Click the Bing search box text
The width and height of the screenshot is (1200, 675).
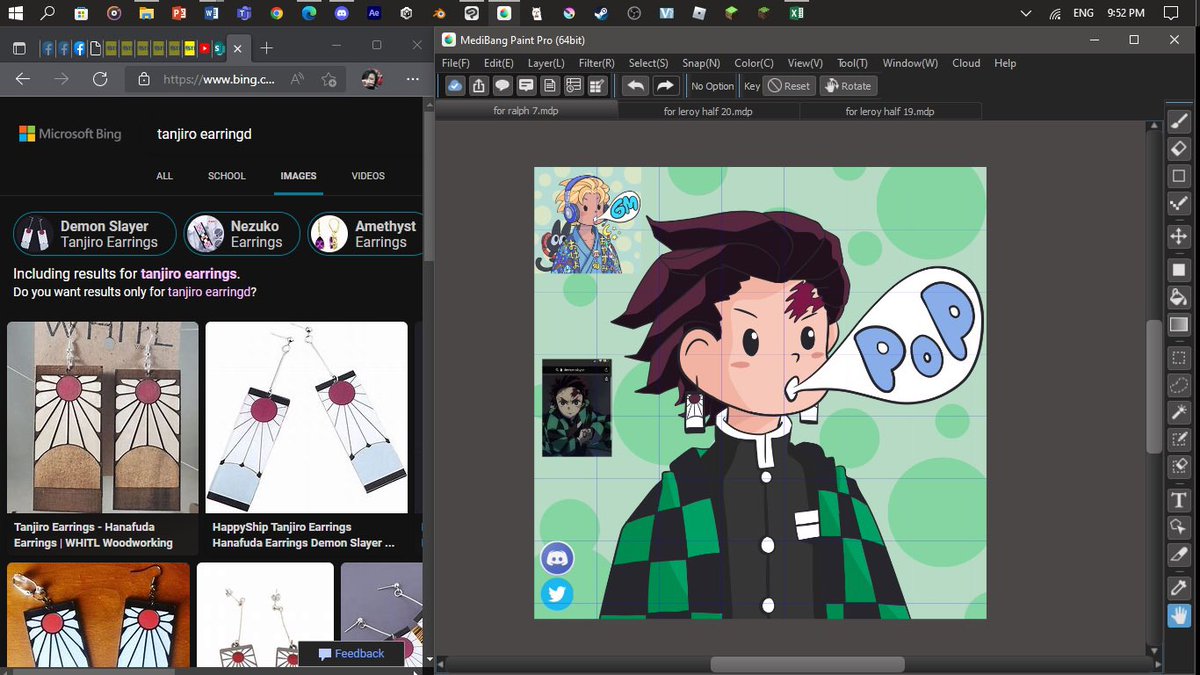click(204, 134)
